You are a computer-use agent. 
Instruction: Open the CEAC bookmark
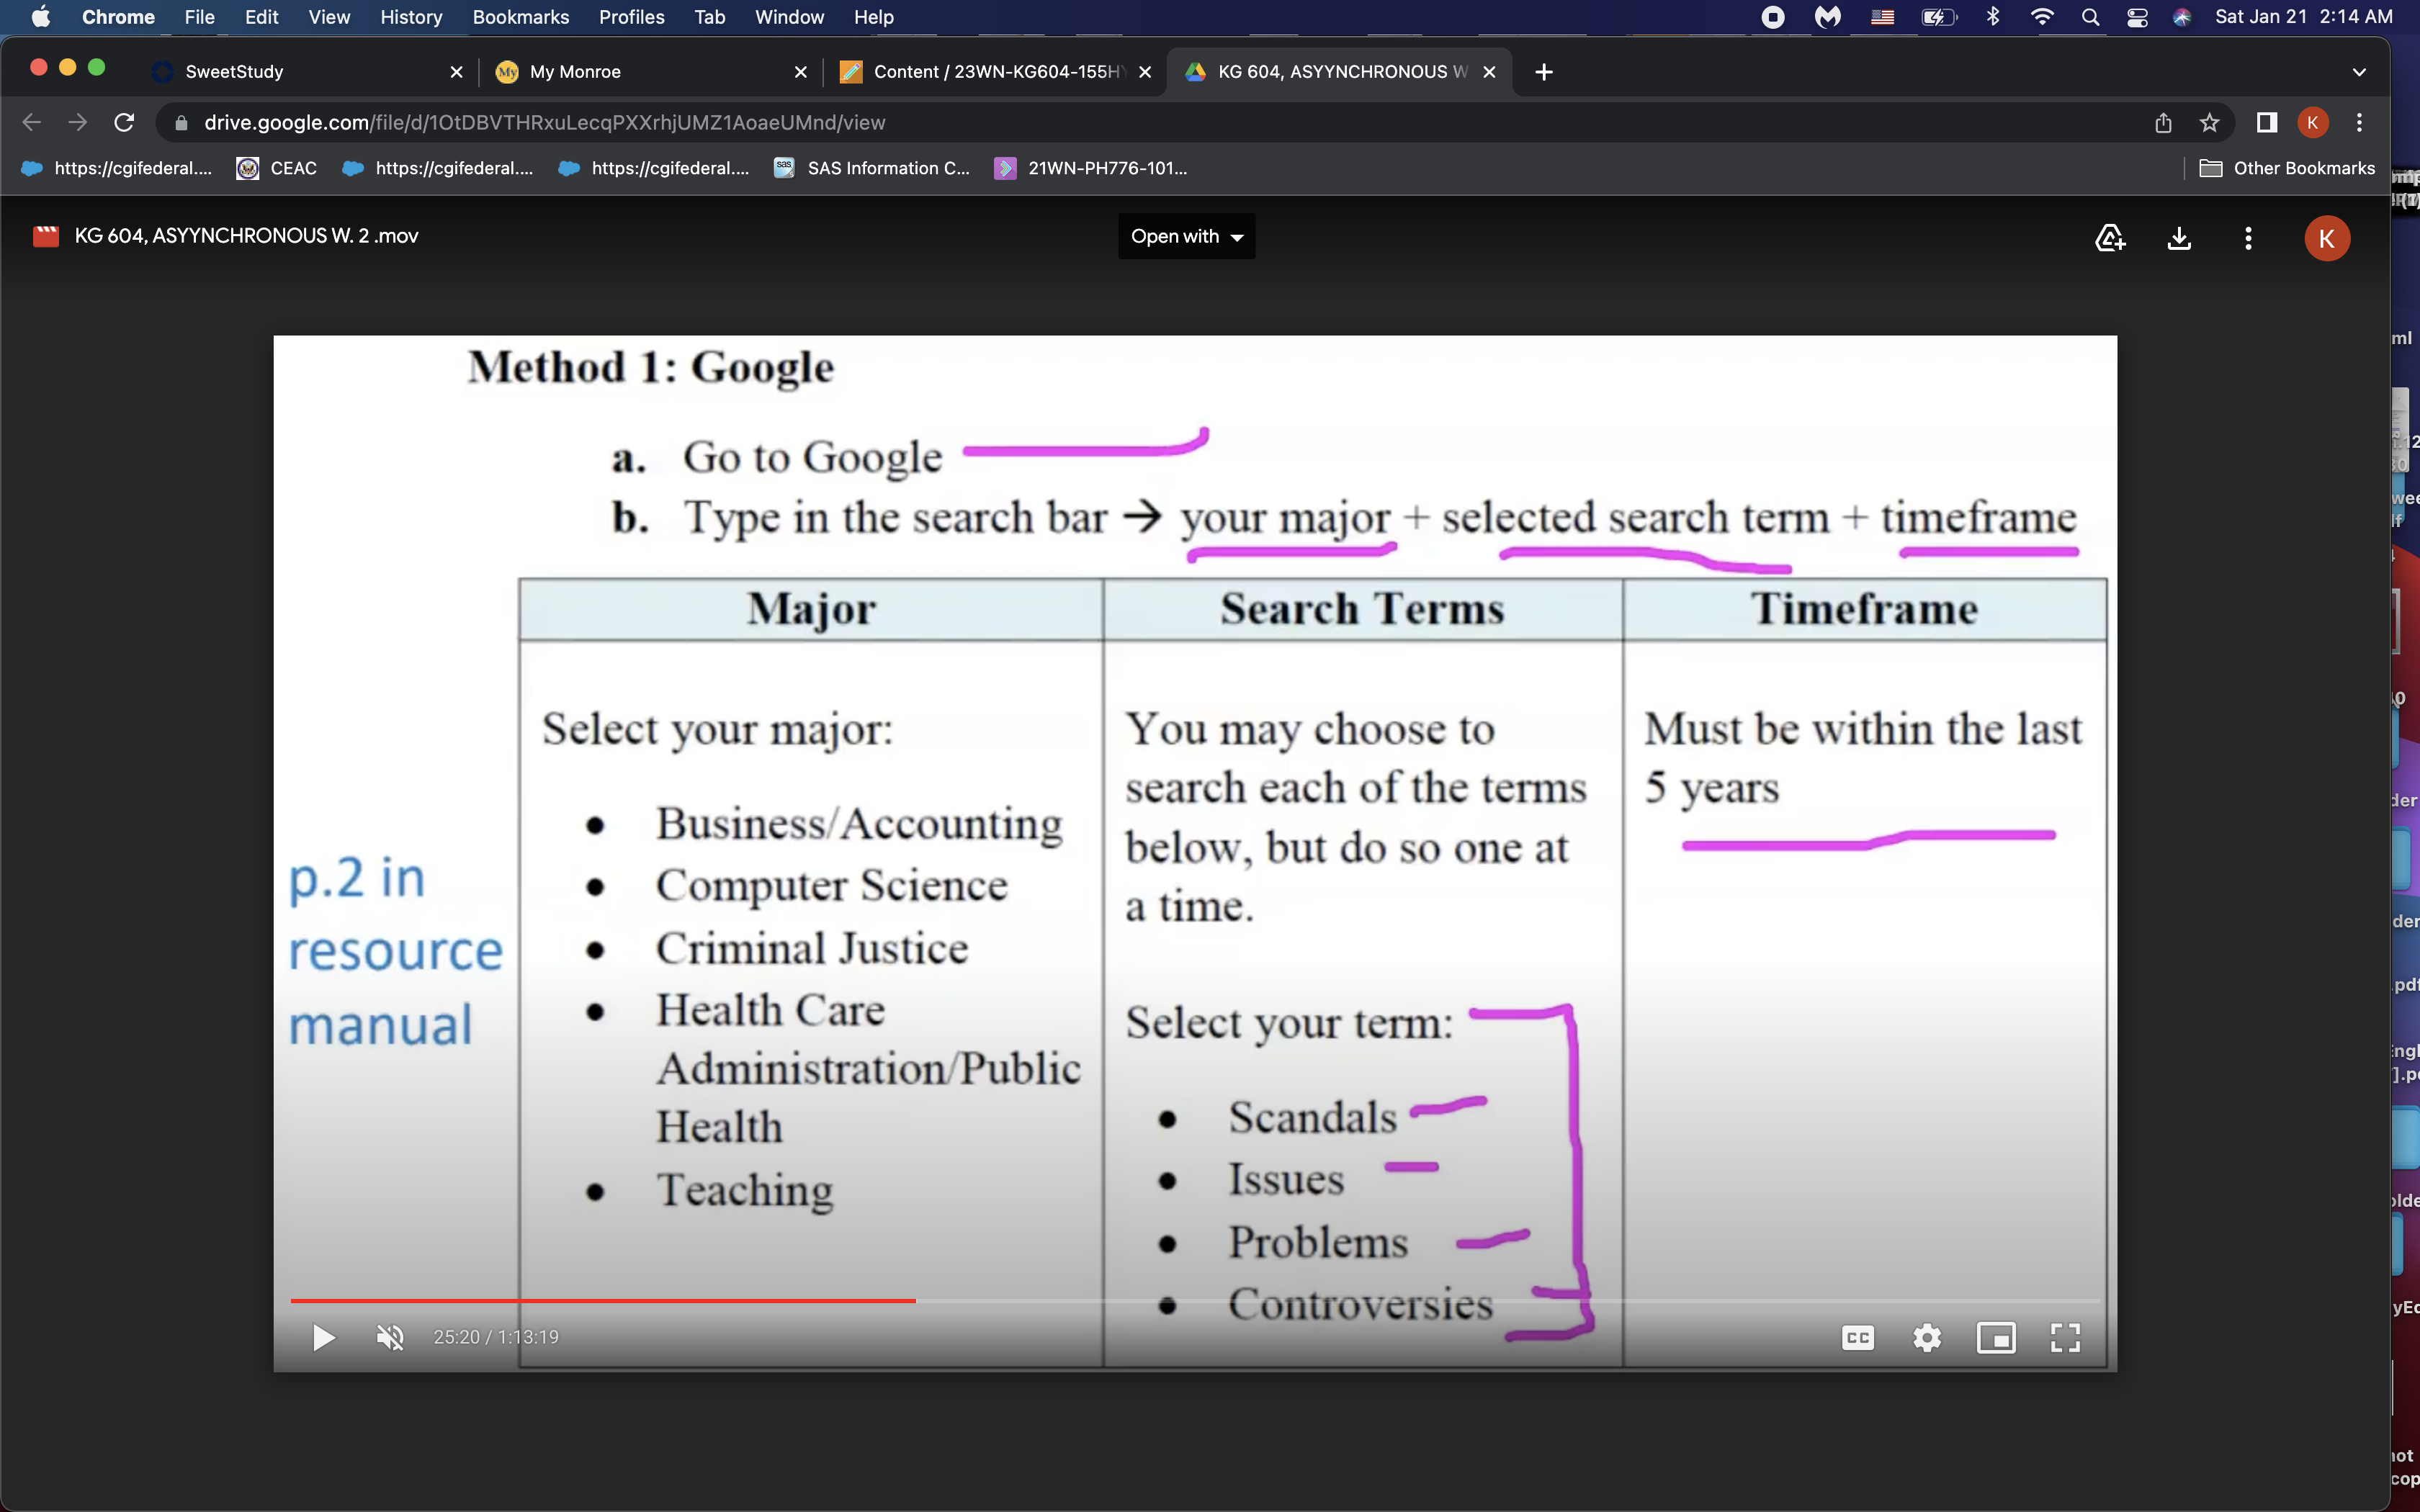tap(277, 168)
